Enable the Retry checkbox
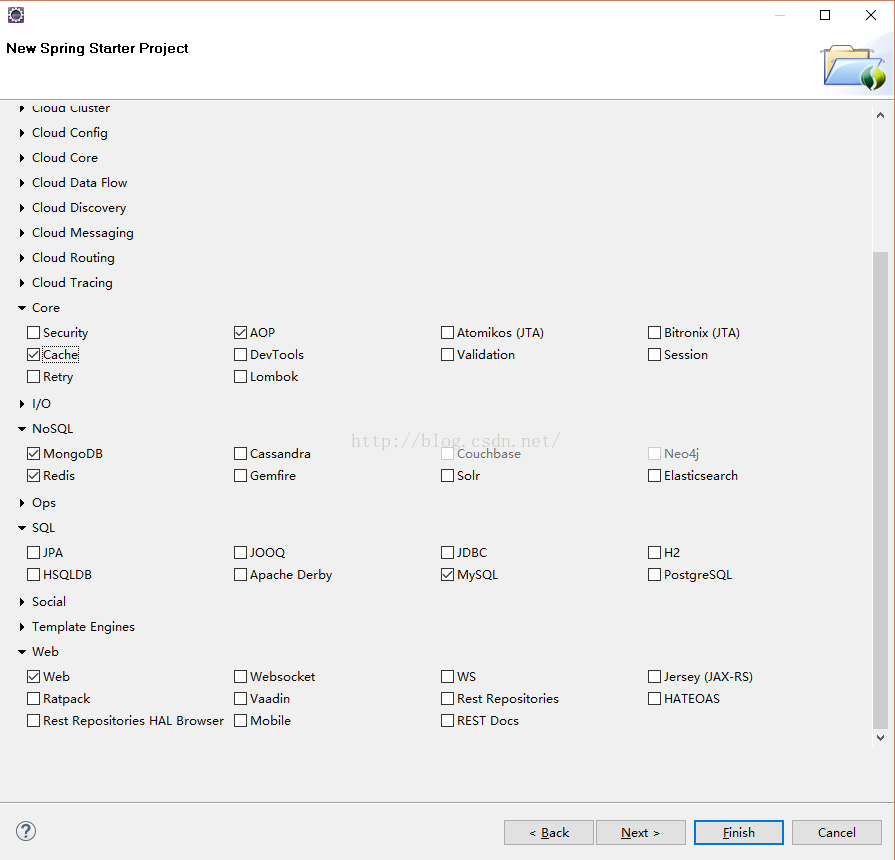The width and height of the screenshot is (895, 860). (34, 377)
